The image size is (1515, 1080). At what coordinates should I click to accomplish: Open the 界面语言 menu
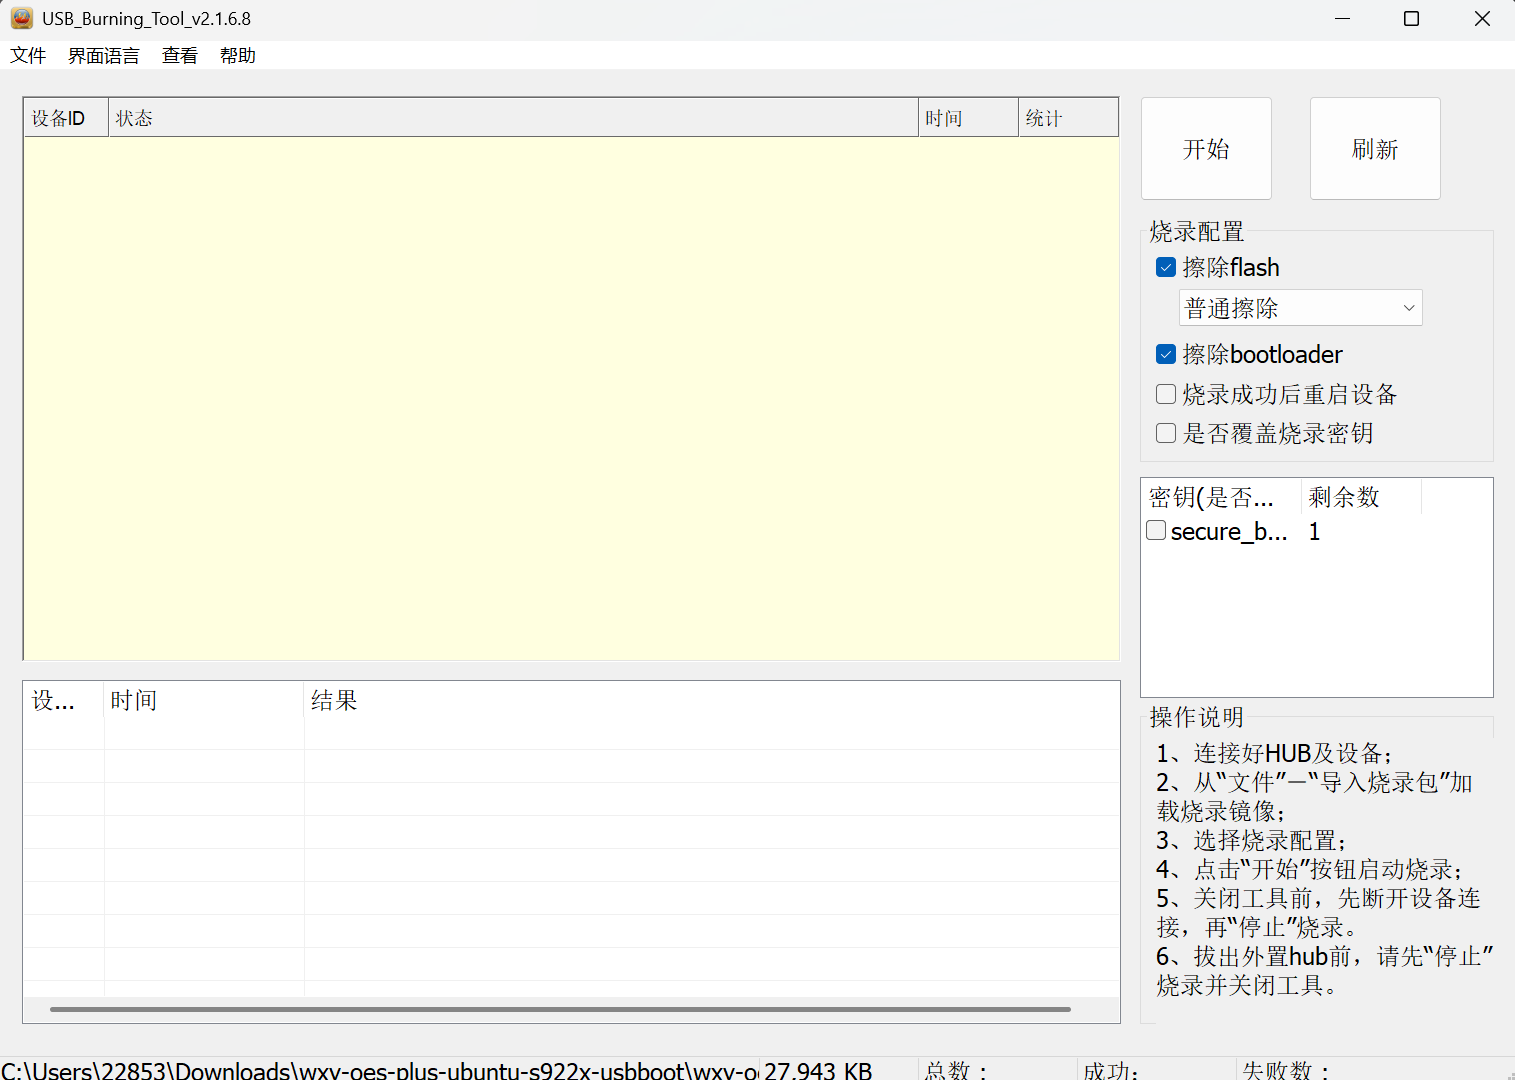[x=103, y=56]
